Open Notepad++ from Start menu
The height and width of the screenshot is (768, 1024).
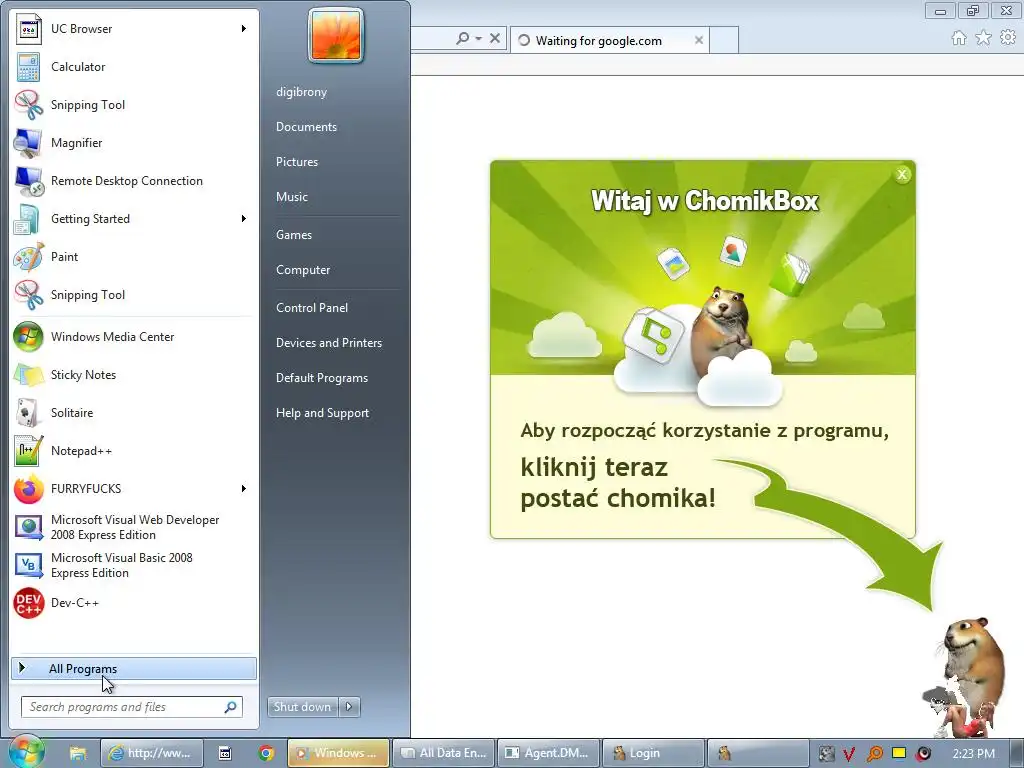click(x=134, y=451)
